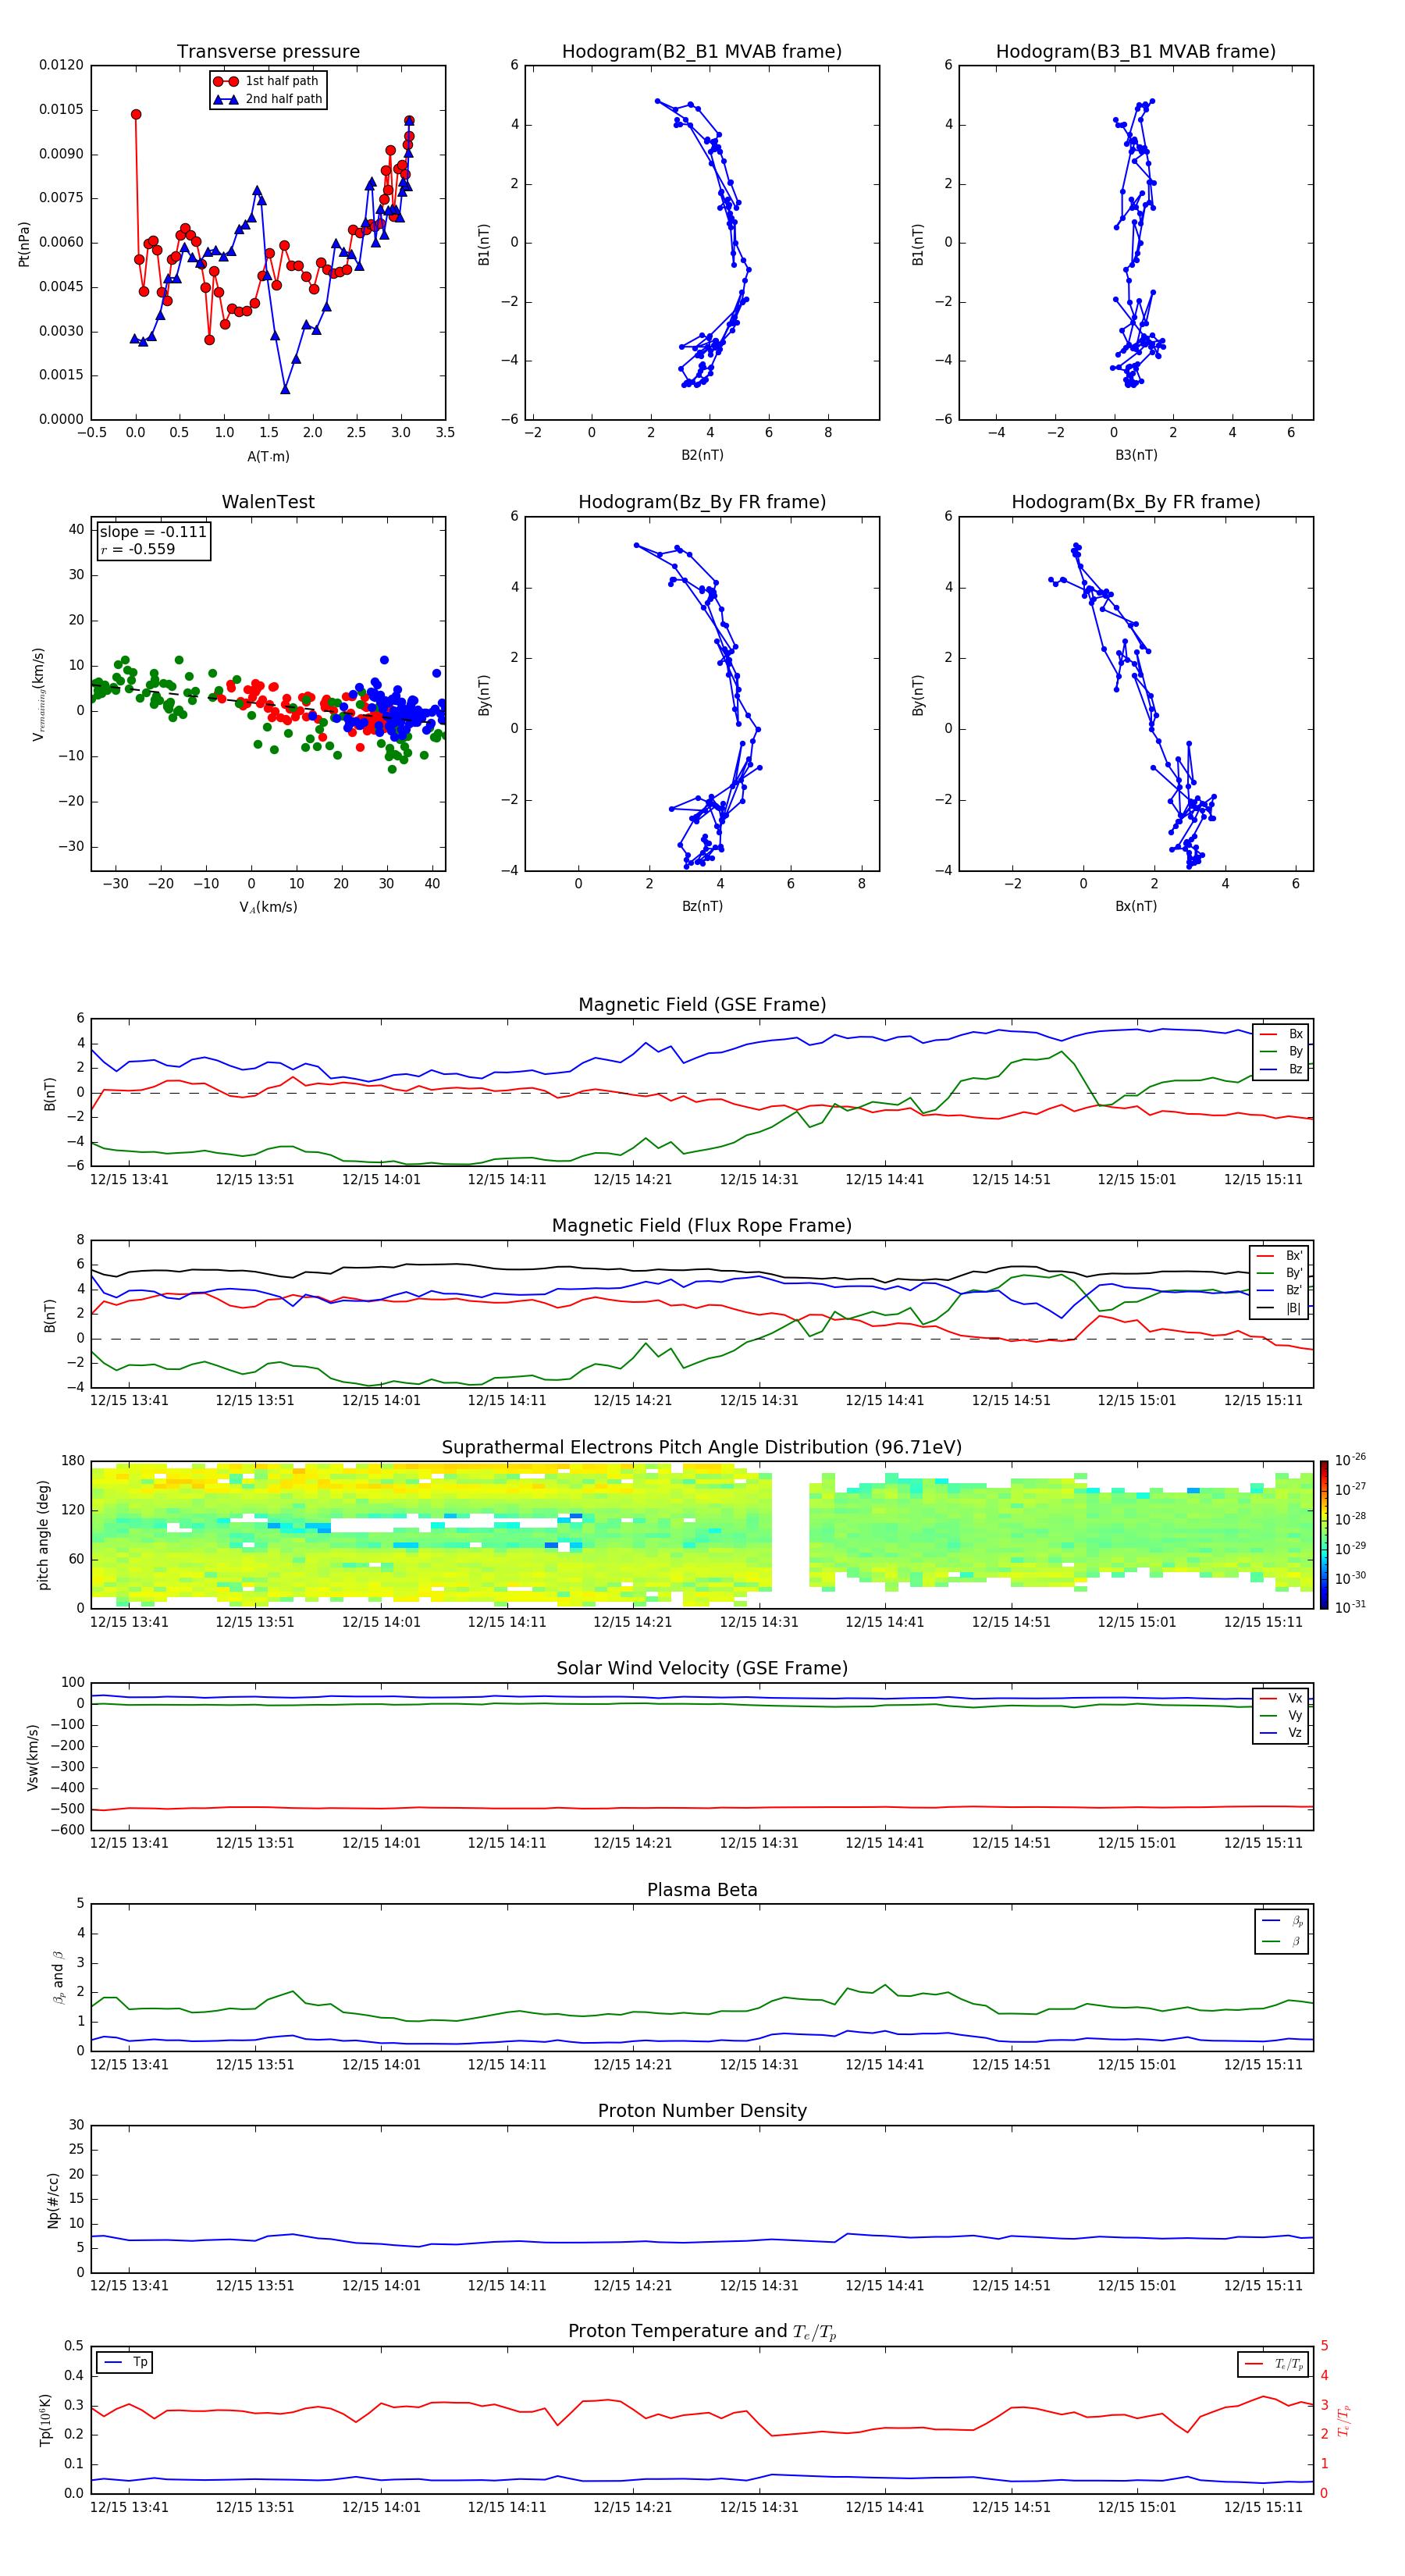This screenshot has width=1405, height=2576.
Task: Click the "V_remaining(km/s)" y-axis label
Action: [39, 694]
